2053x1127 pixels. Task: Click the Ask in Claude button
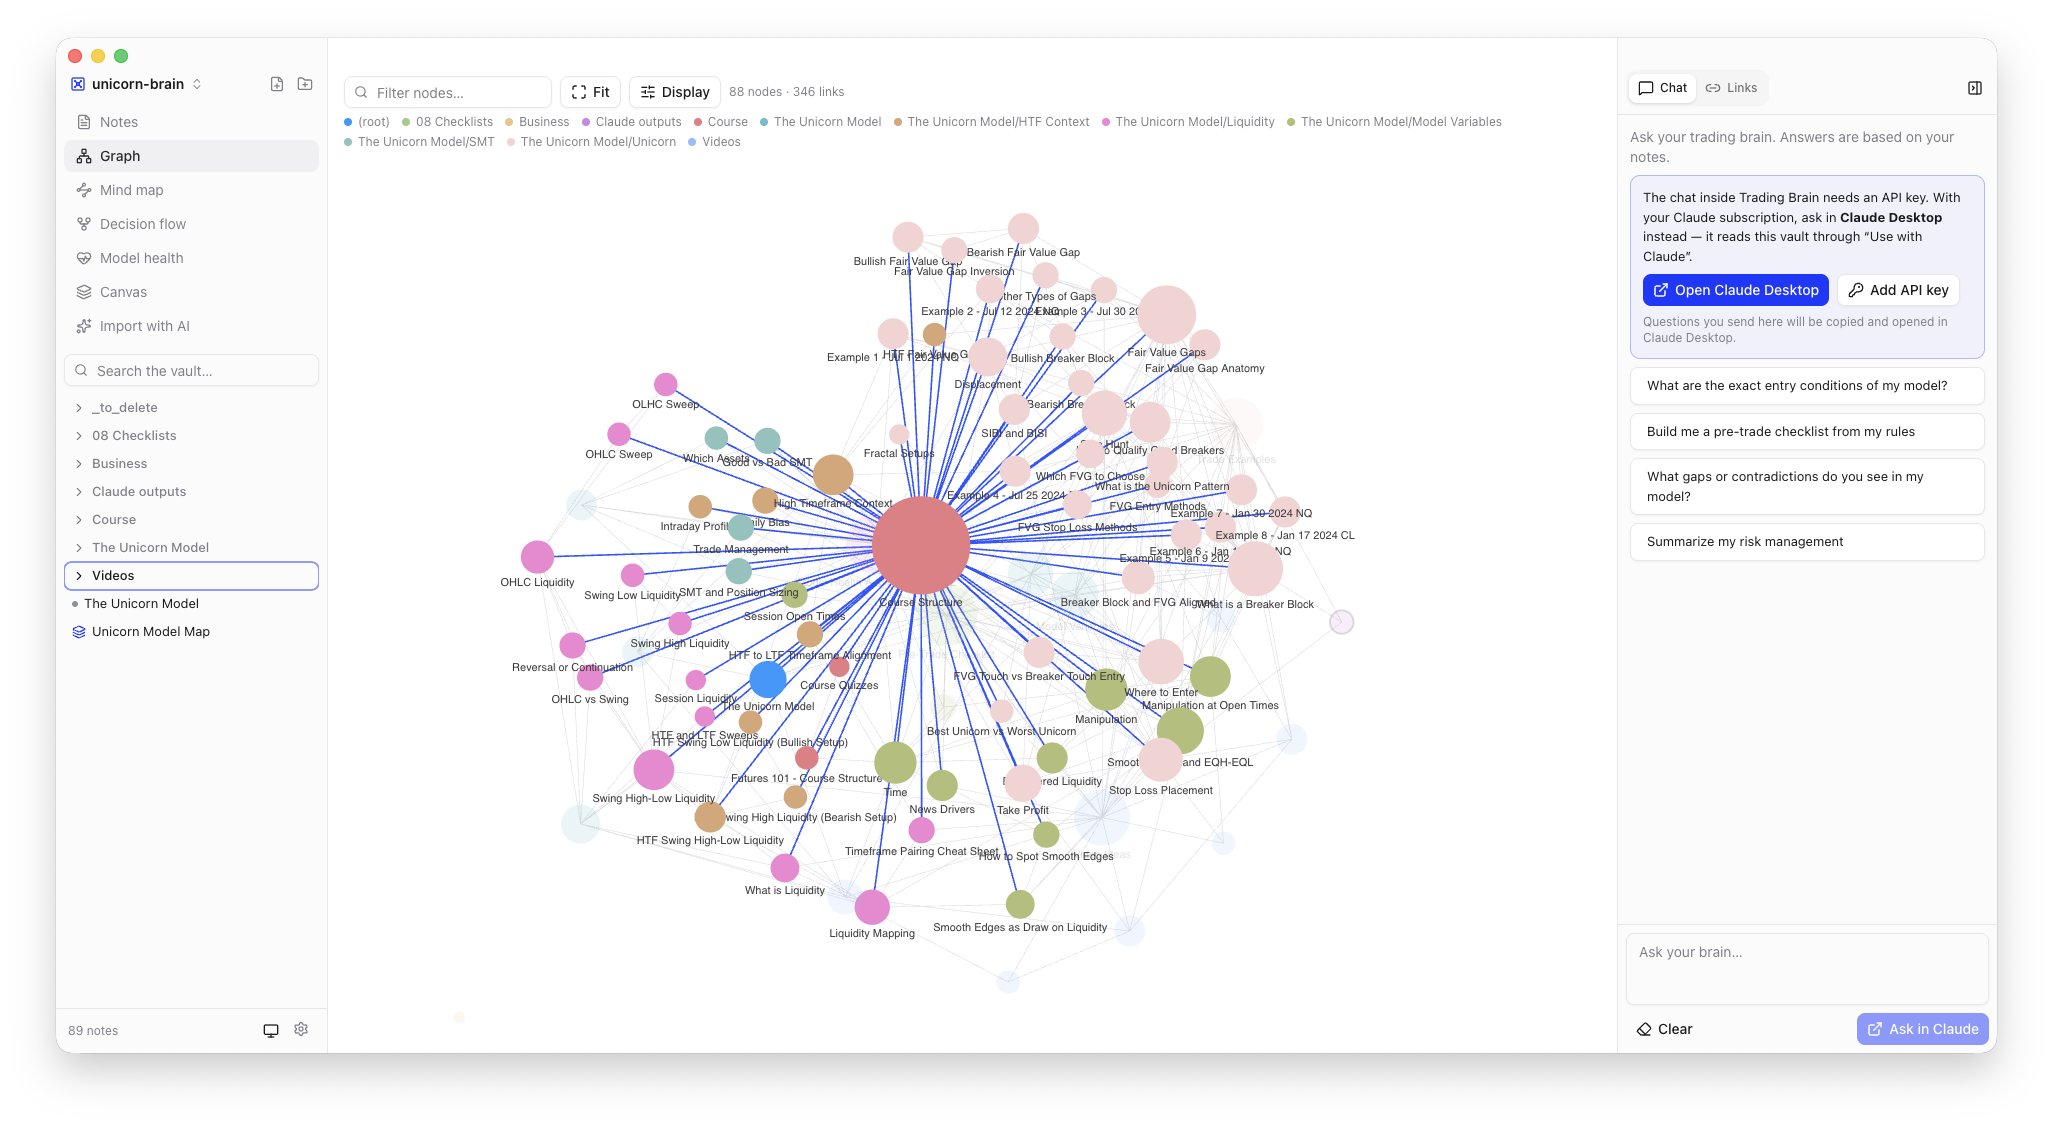click(x=1922, y=1029)
